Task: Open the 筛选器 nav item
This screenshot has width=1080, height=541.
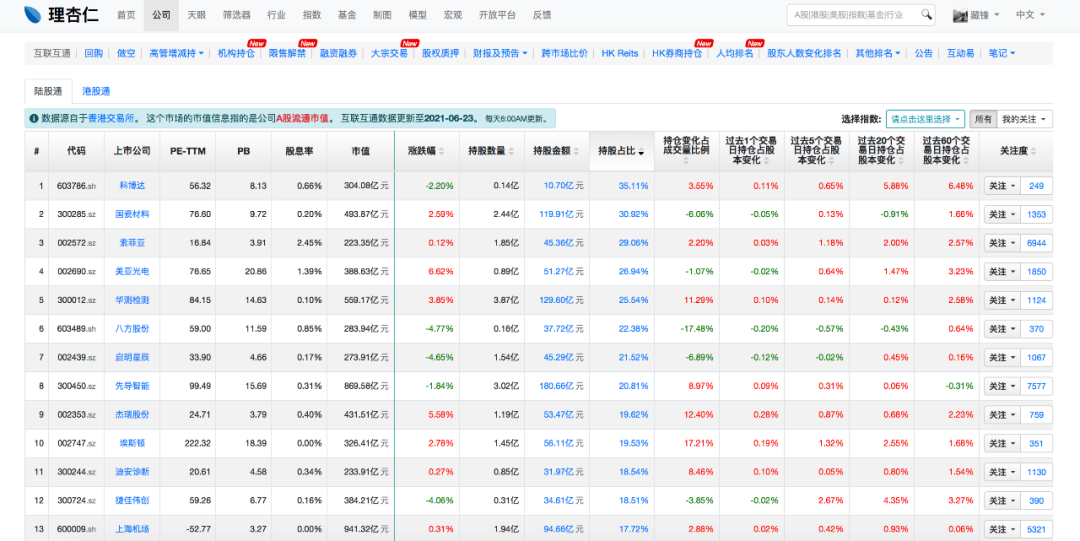Action: tap(237, 14)
